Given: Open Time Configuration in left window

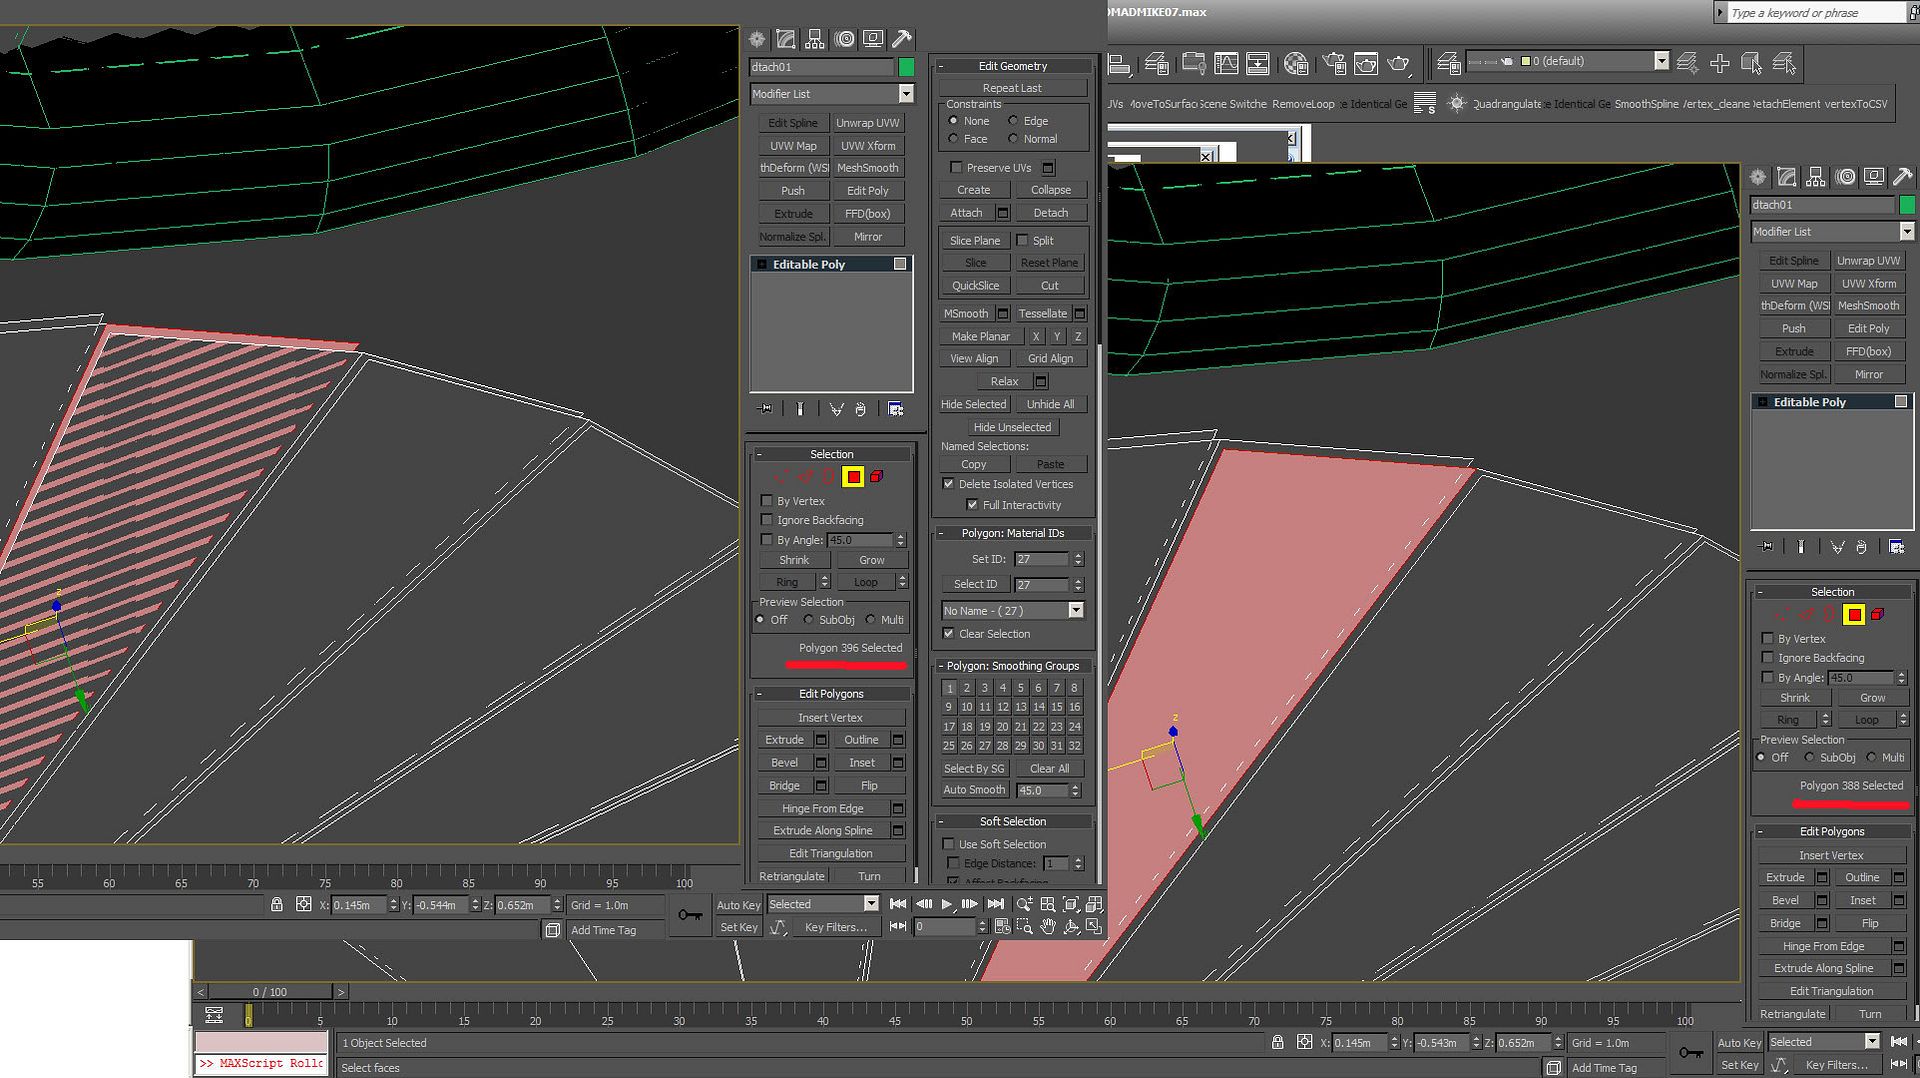Looking at the screenshot, I should [1002, 927].
